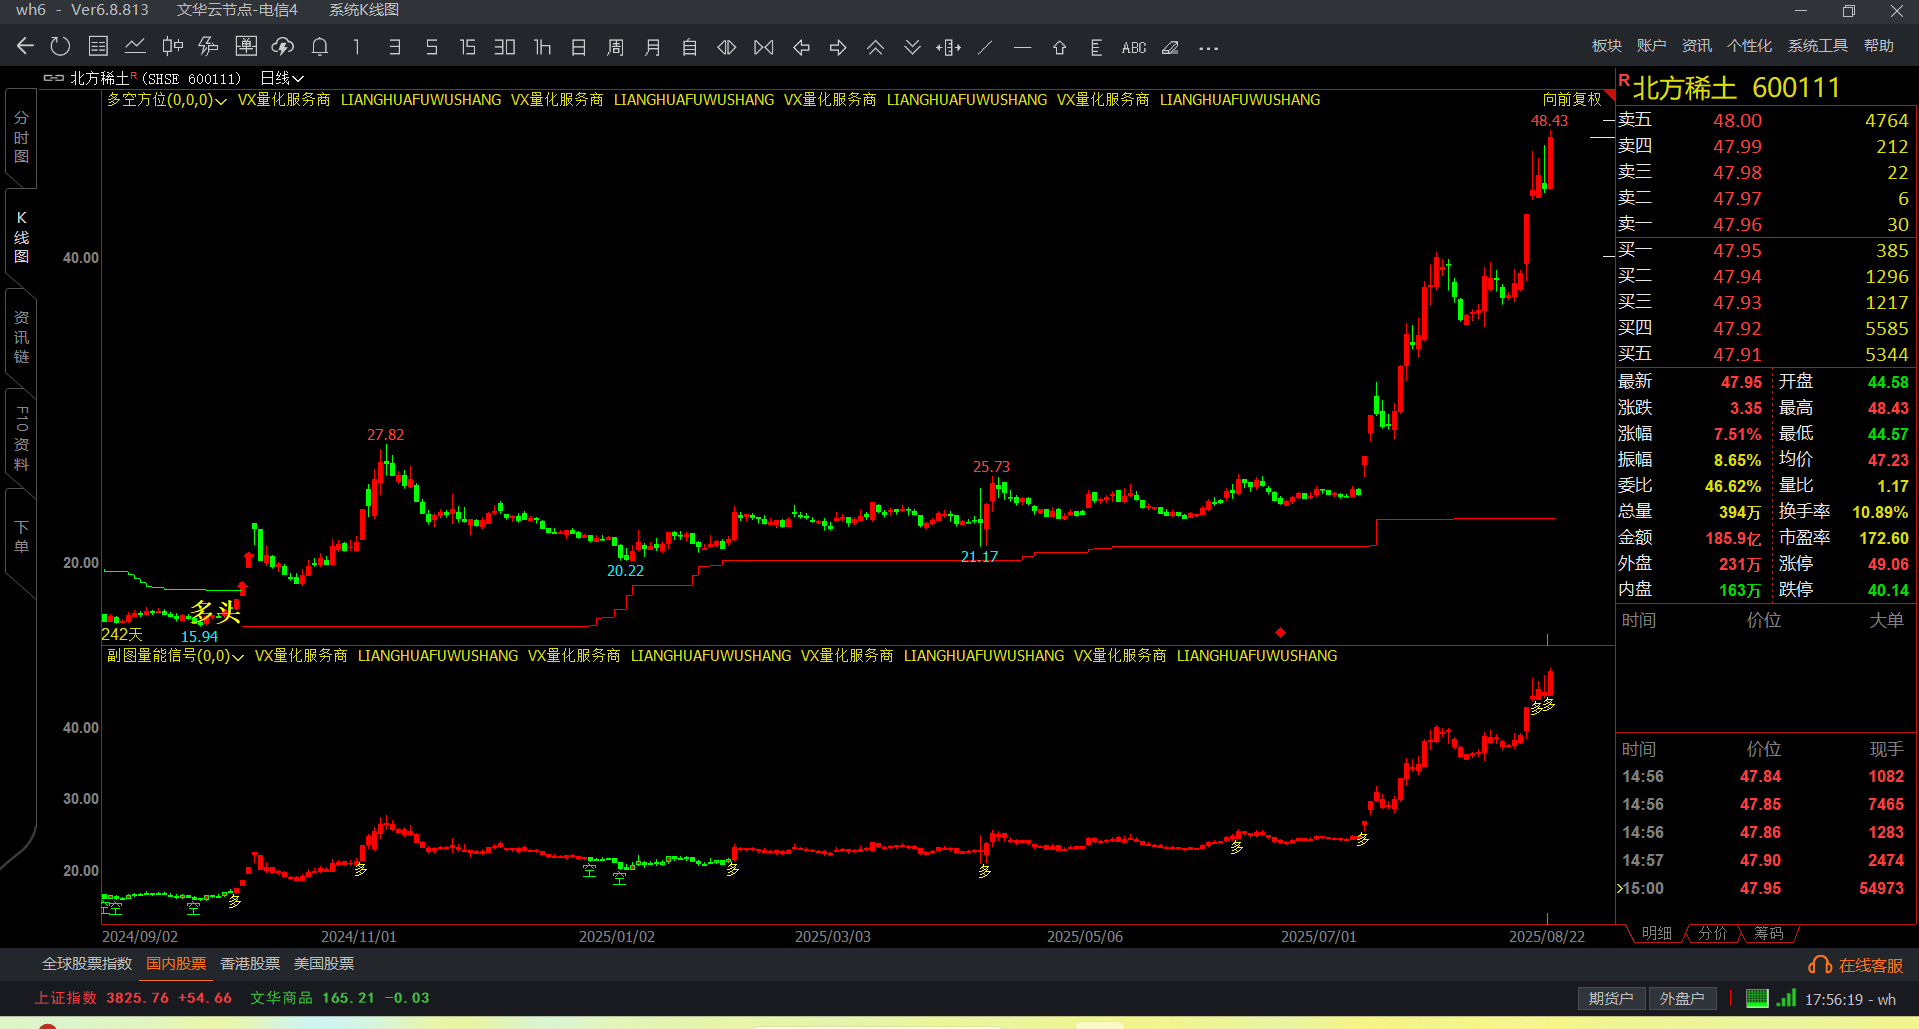Select the 5-minute period button
Image resolution: width=1919 pixels, height=1029 pixels.
tap(431, 46)
